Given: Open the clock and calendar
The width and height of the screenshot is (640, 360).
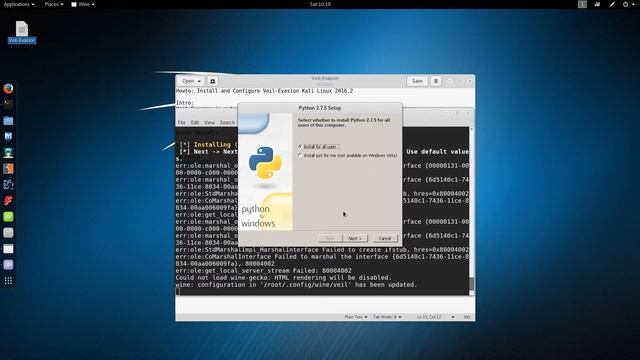Looking at the screenshot, I should 320,4.
